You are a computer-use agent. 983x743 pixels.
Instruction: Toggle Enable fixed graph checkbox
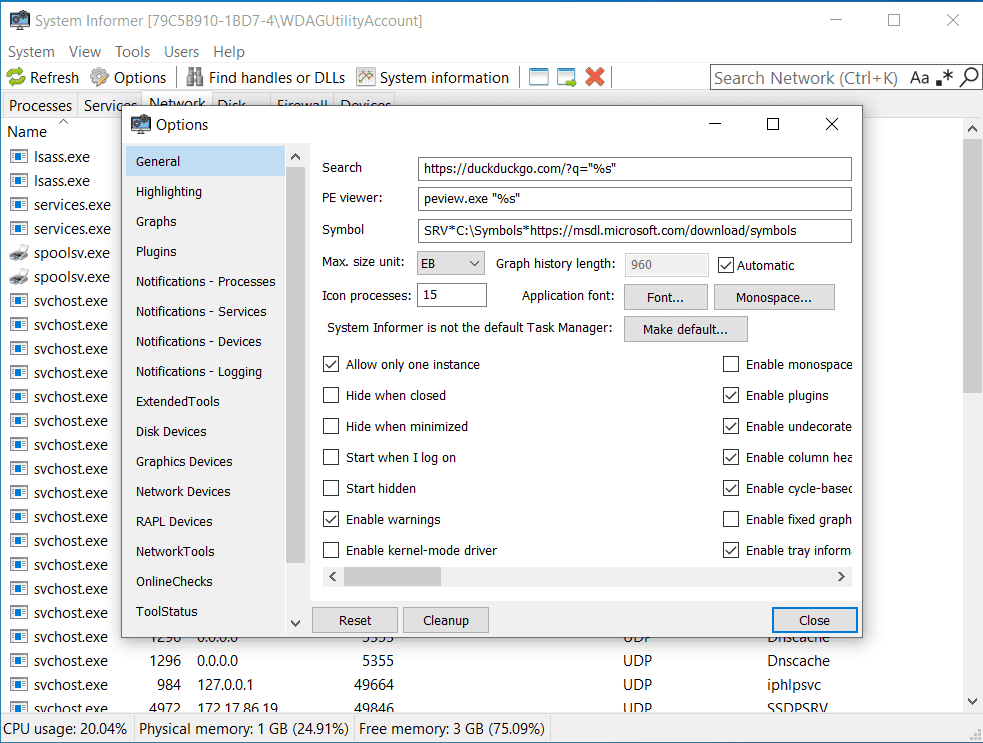(731, 519)
